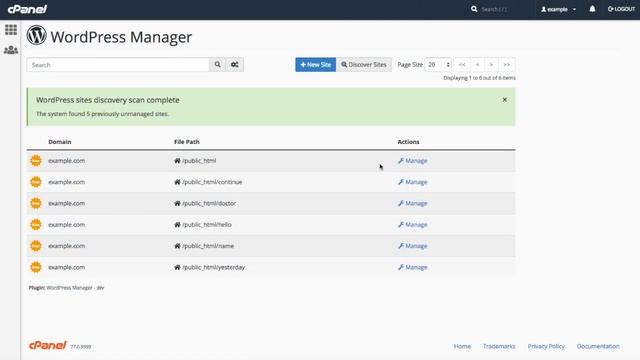Focus the WordPress sites search field

click(118, 64)
